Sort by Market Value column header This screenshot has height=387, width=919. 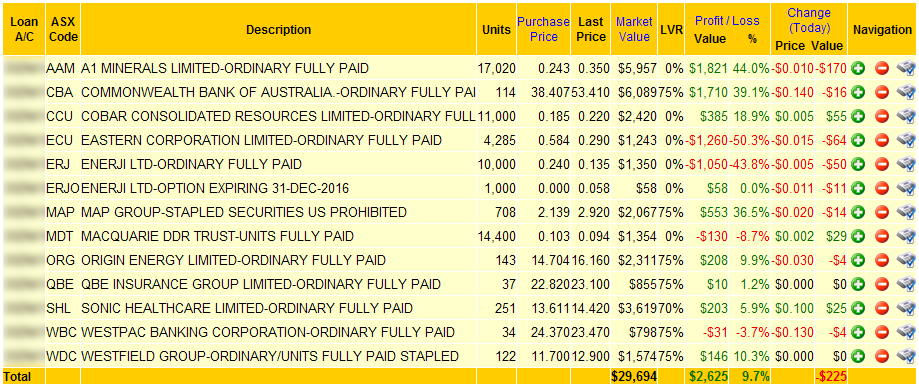[x=634, y=29]
